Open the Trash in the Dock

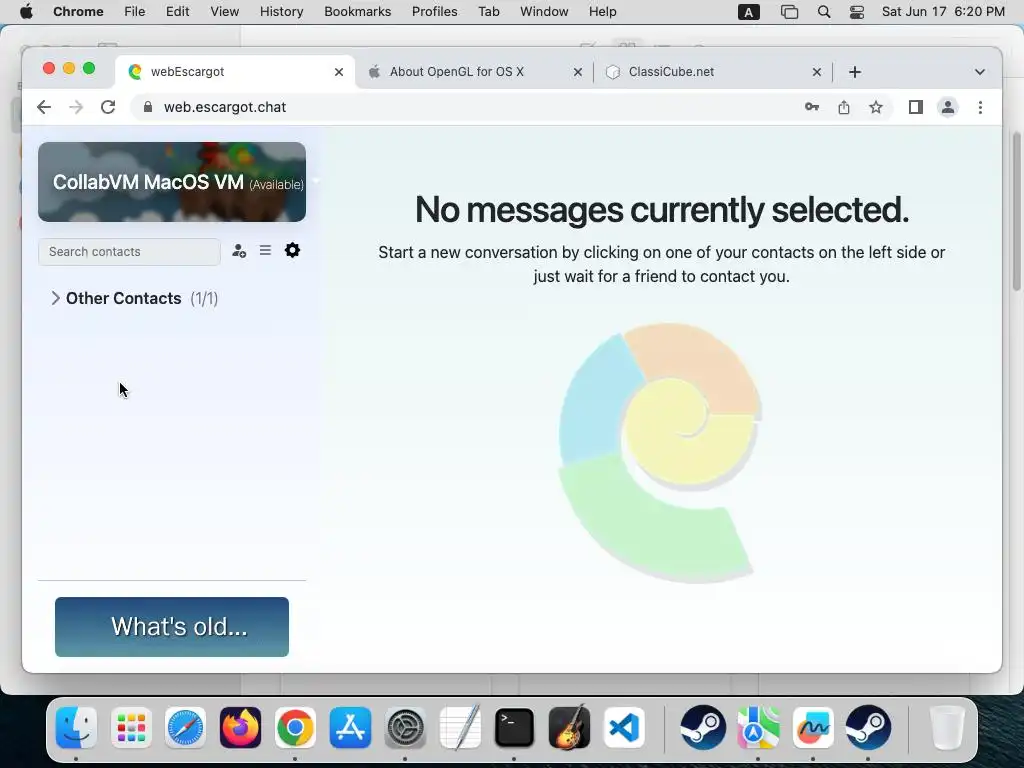[x=948, y=728]
